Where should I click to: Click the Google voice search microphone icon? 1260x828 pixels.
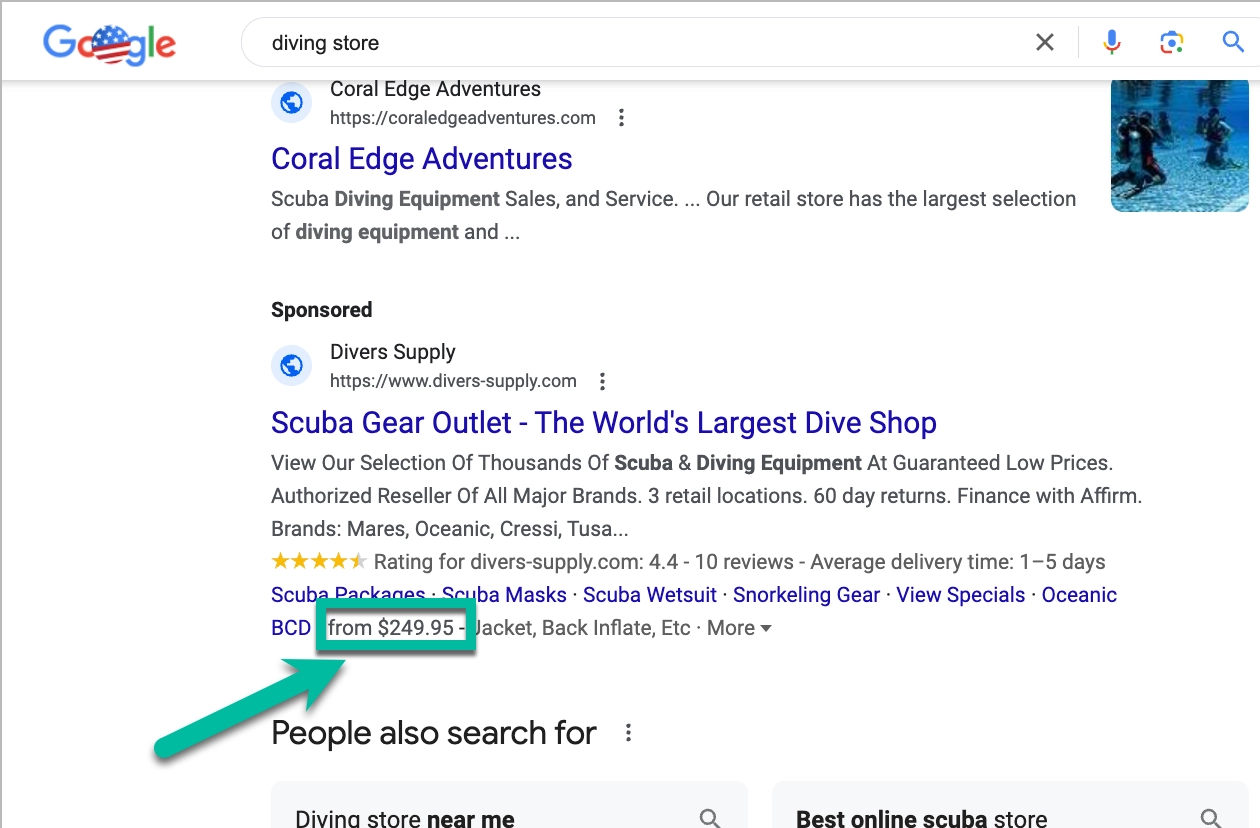tap(1111, 42)
